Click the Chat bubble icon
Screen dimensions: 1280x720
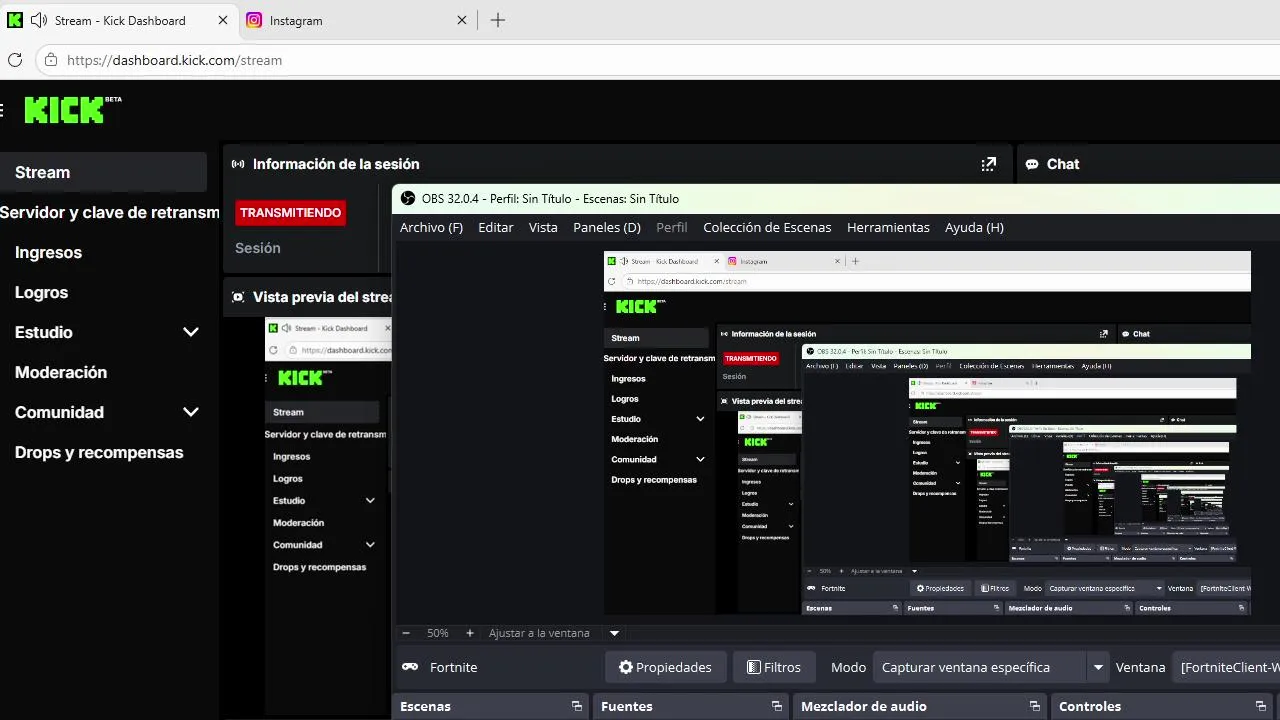click(1031, 164)
